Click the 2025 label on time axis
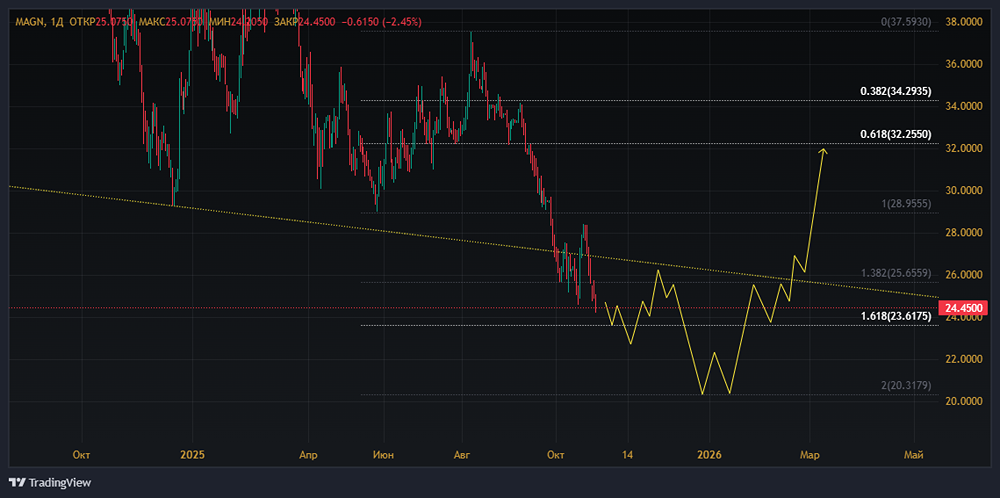Image resolution: width=1000 pixels, height=498 pixels. pyautogui.click(x=192, y=455)
